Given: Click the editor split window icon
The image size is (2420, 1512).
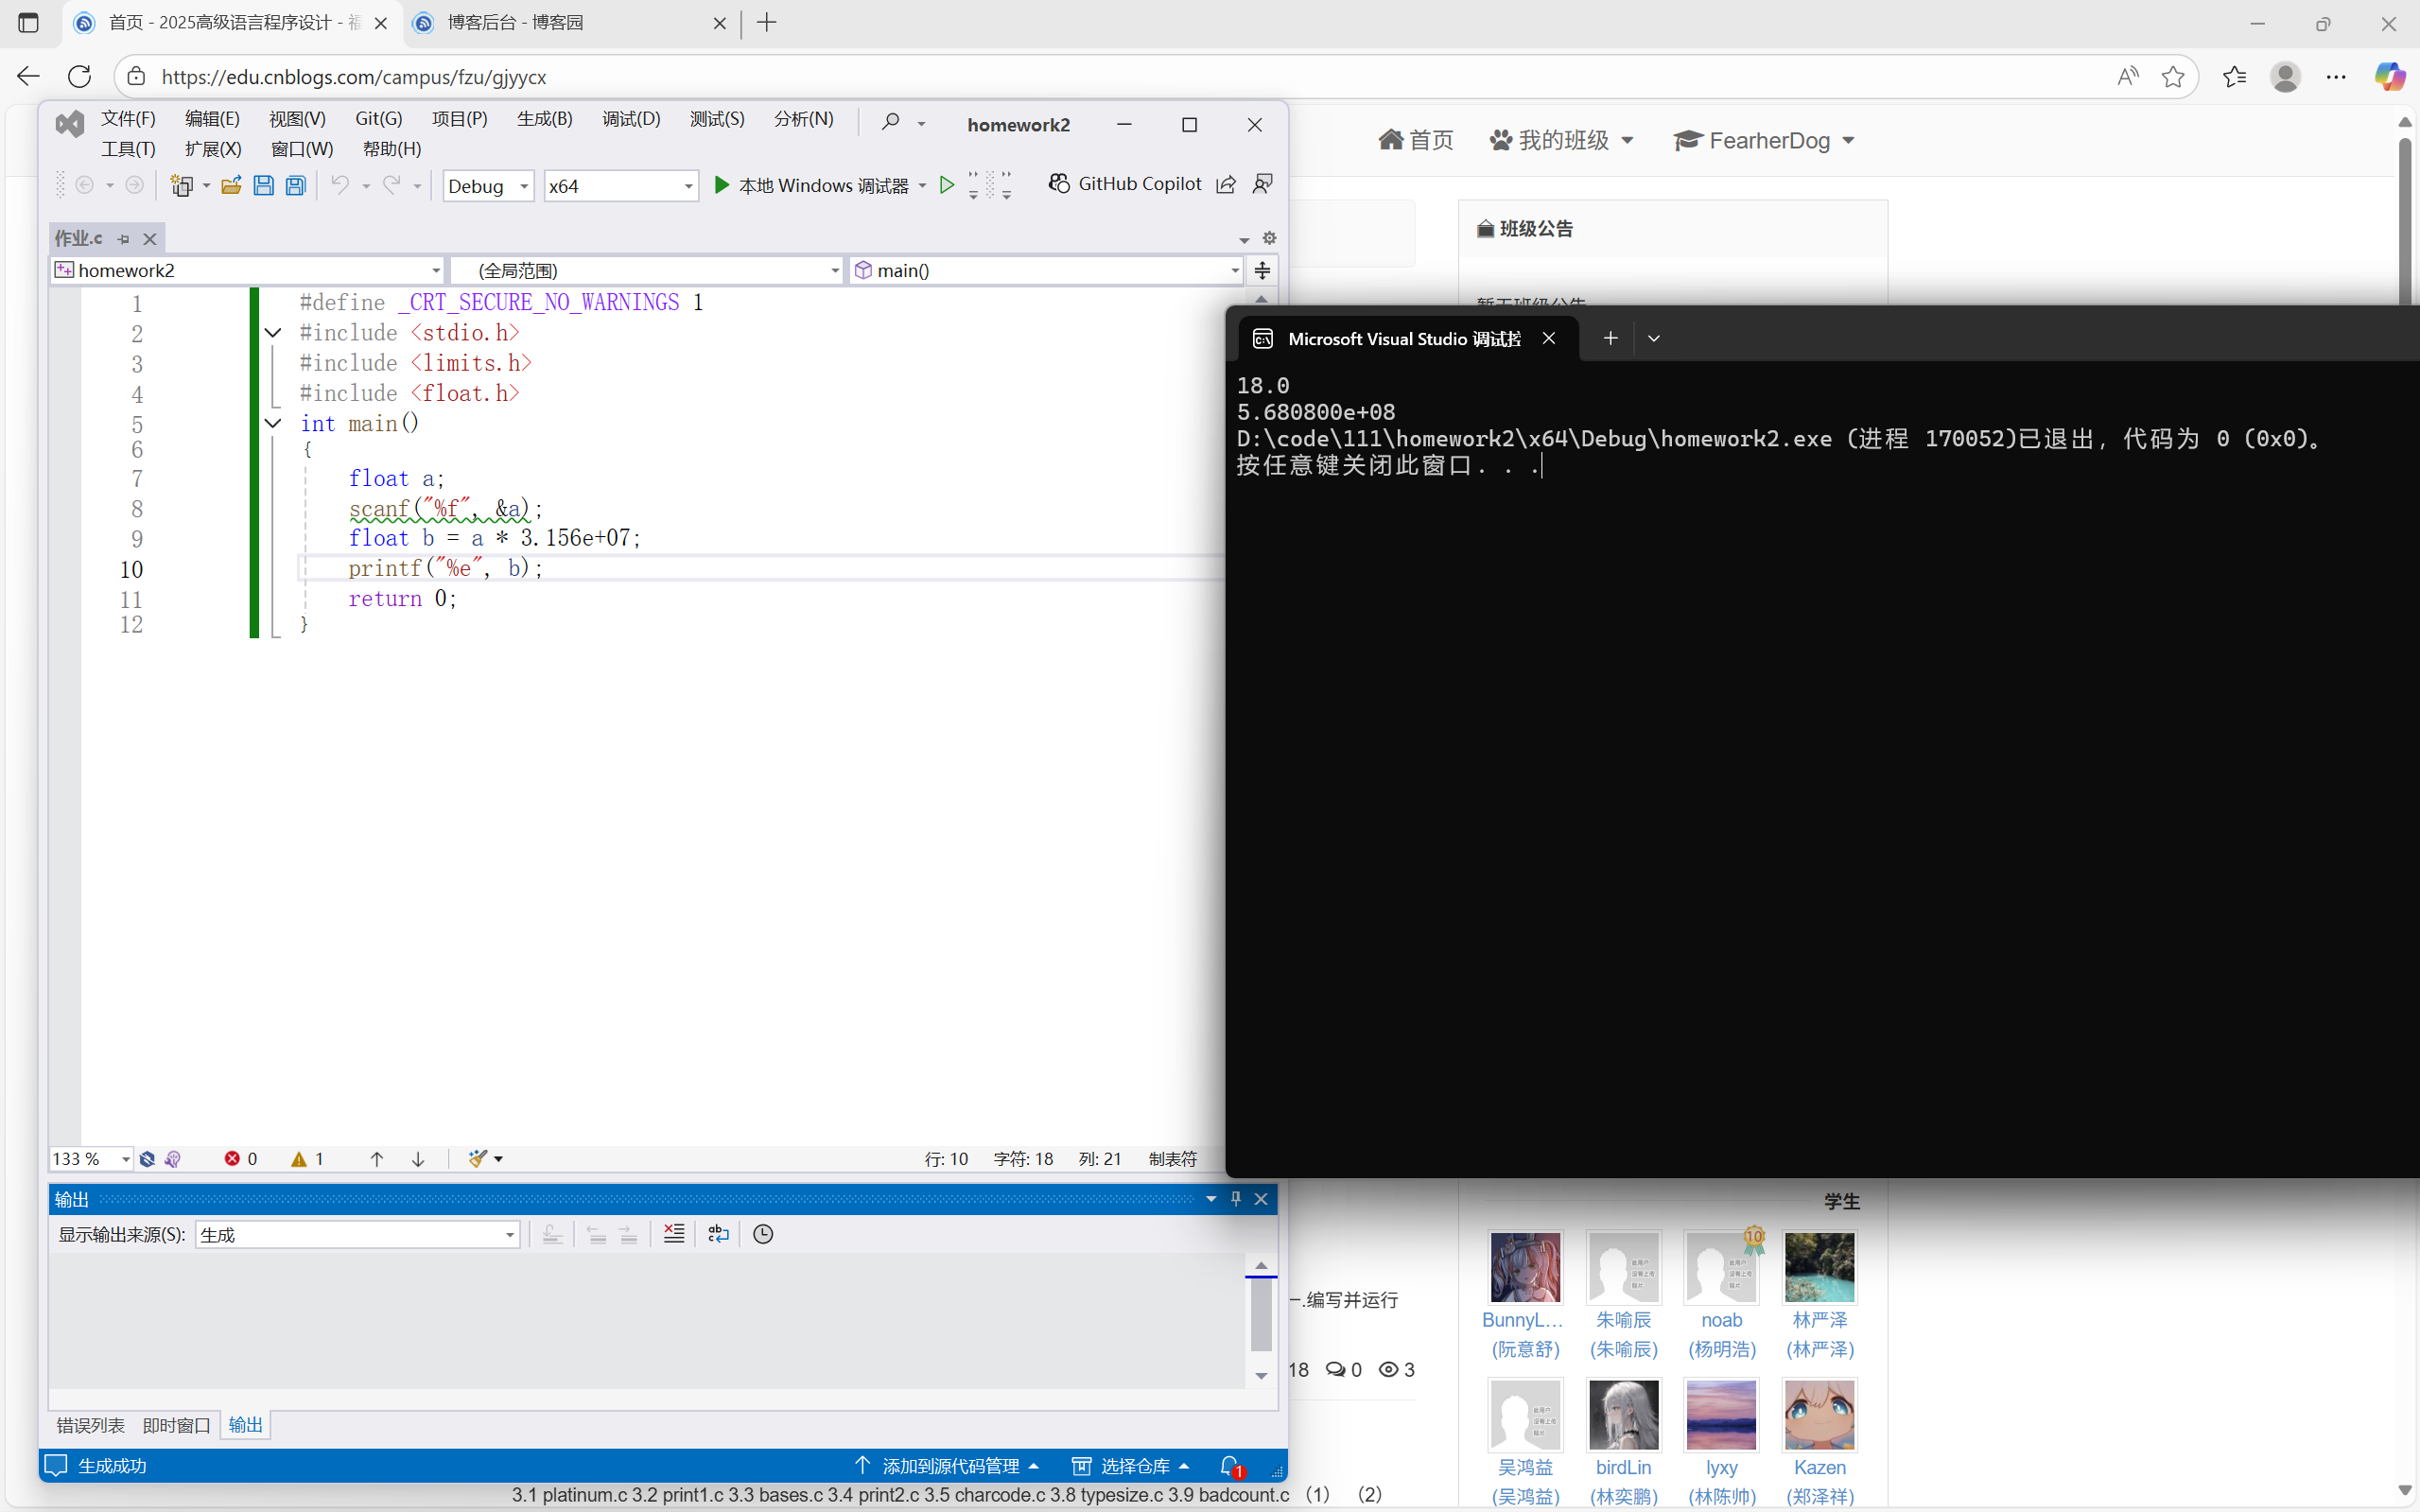Looking at the screenshot, I should [x=1262, y=270].
